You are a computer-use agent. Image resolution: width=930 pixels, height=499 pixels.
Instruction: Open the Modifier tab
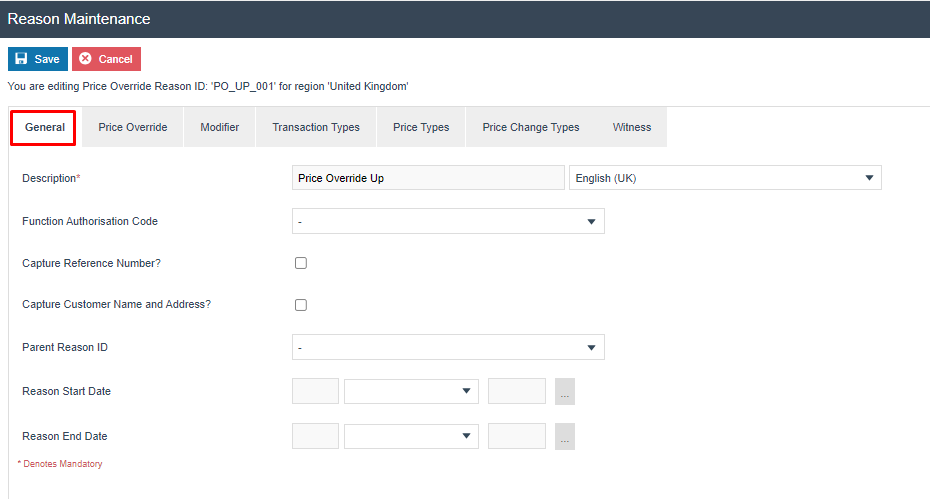coord(219,127)
